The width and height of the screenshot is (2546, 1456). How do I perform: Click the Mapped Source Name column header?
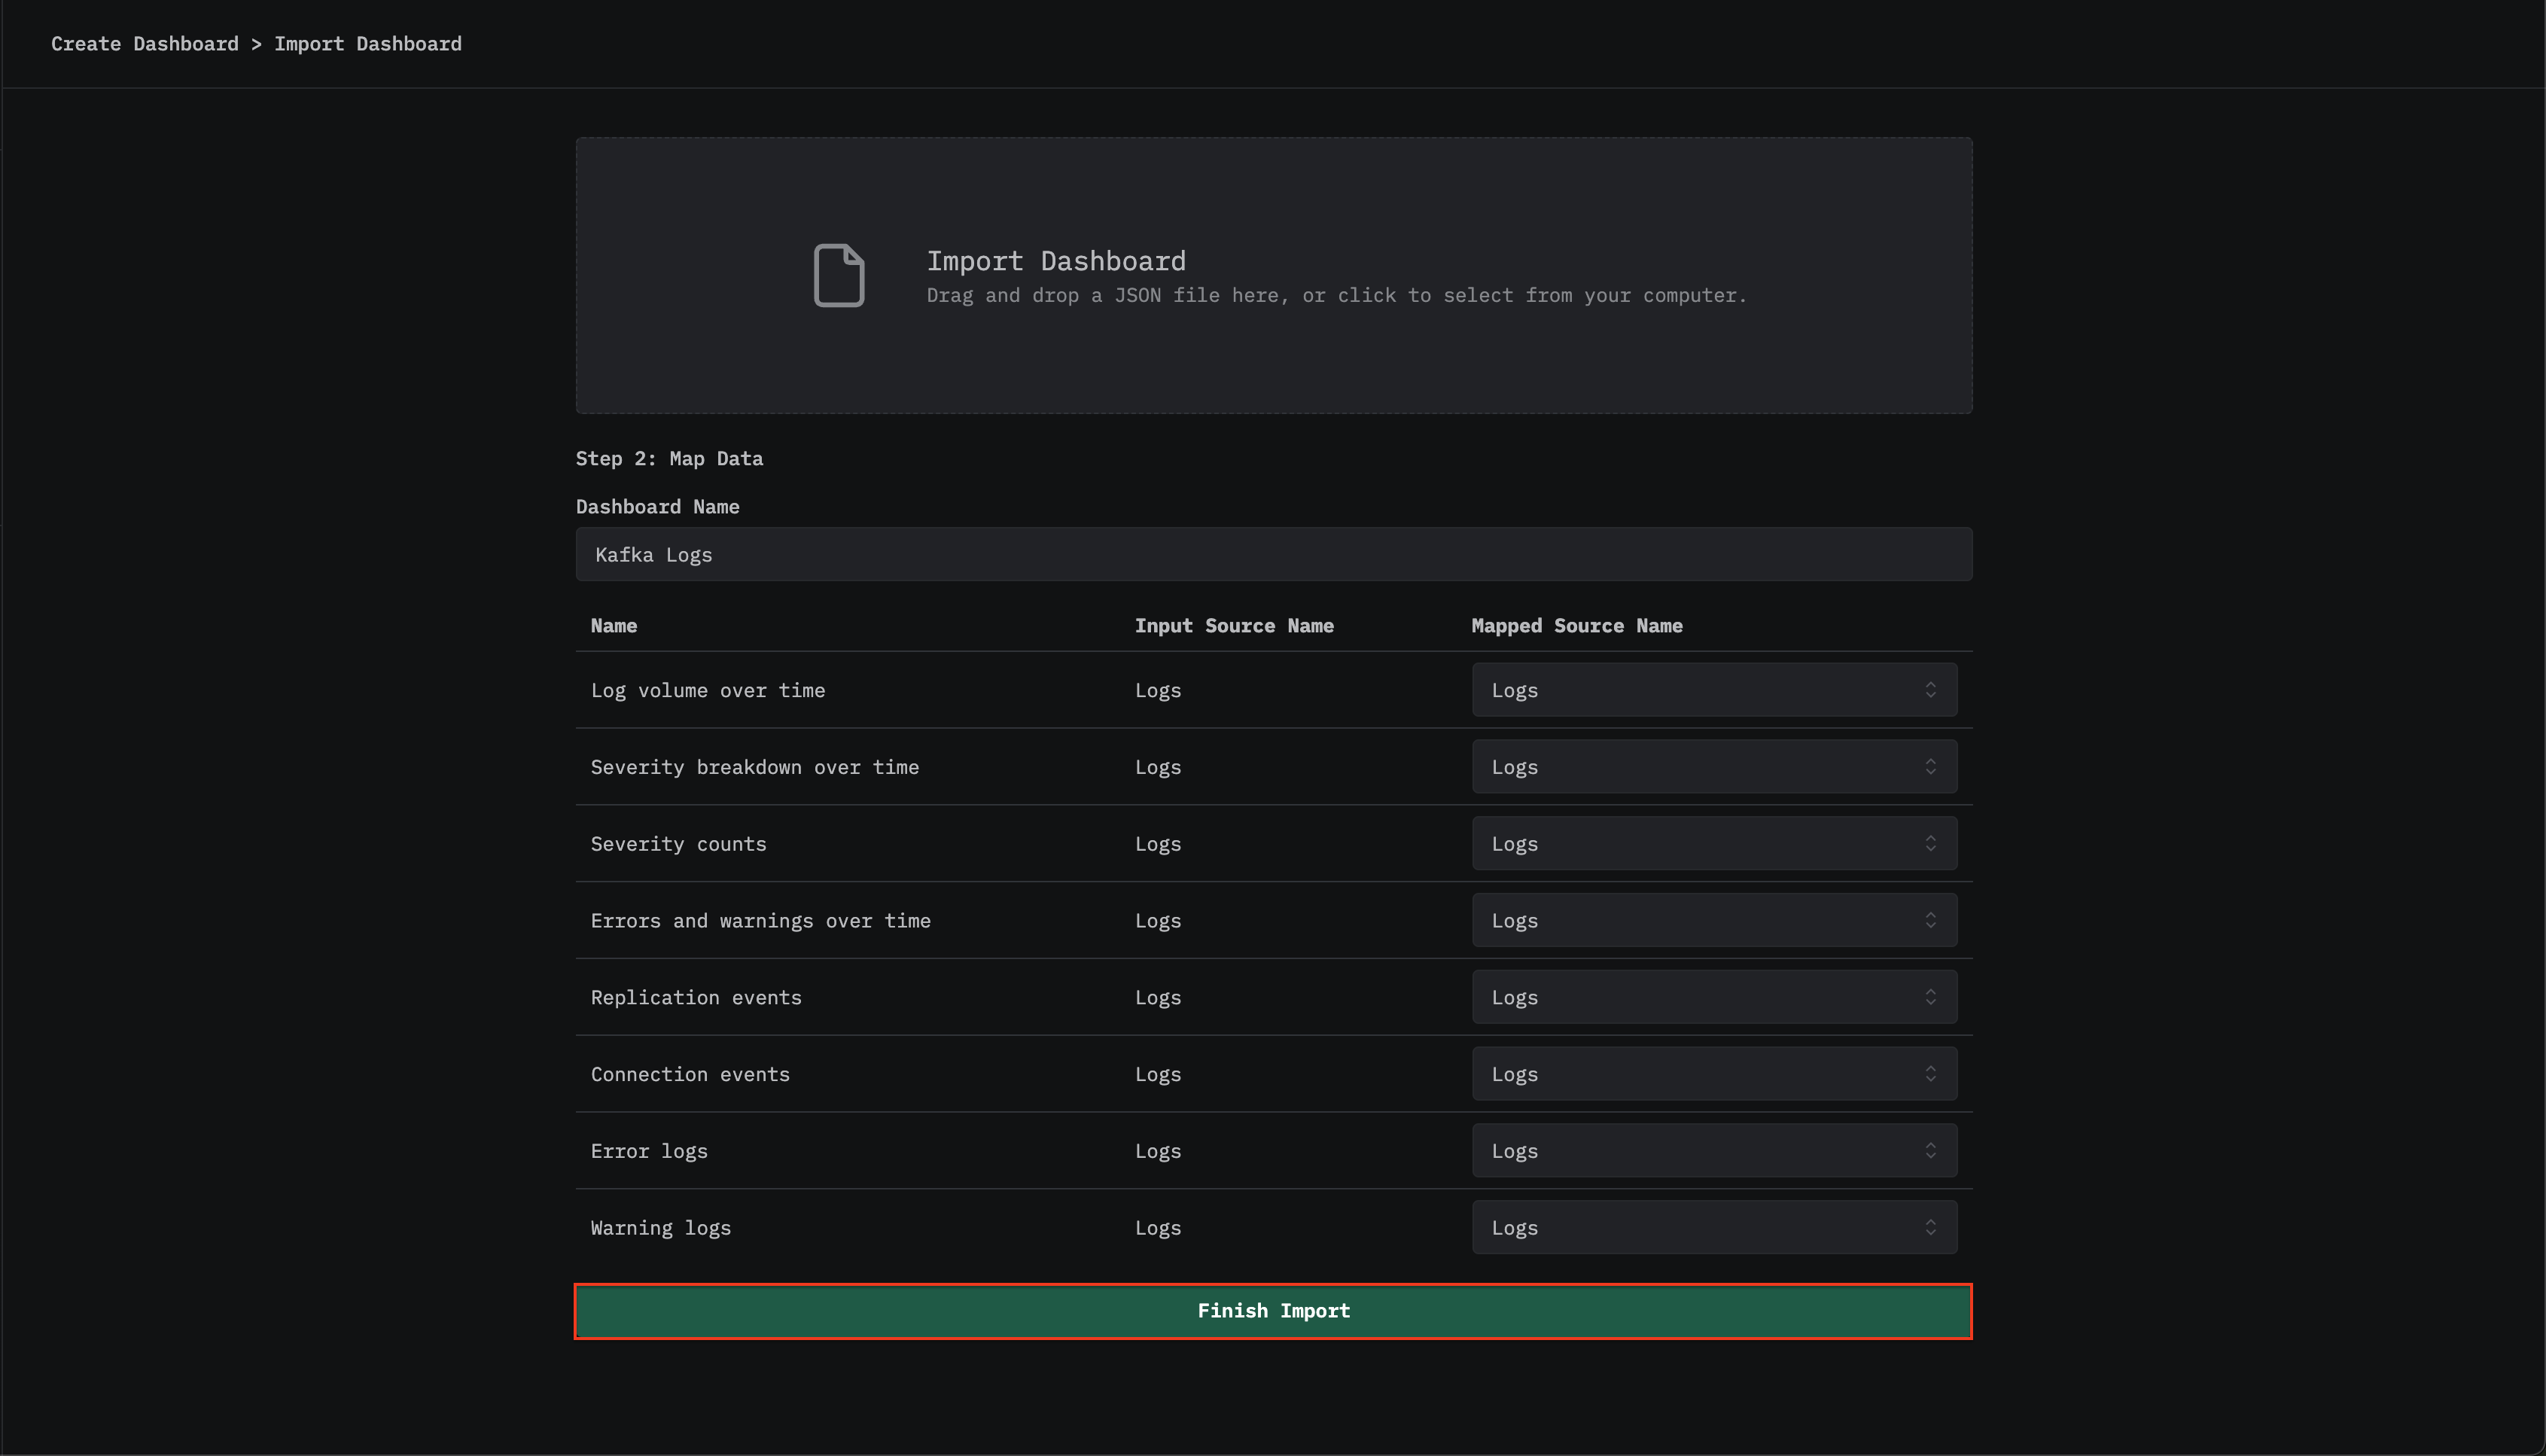click(1577, 625)
